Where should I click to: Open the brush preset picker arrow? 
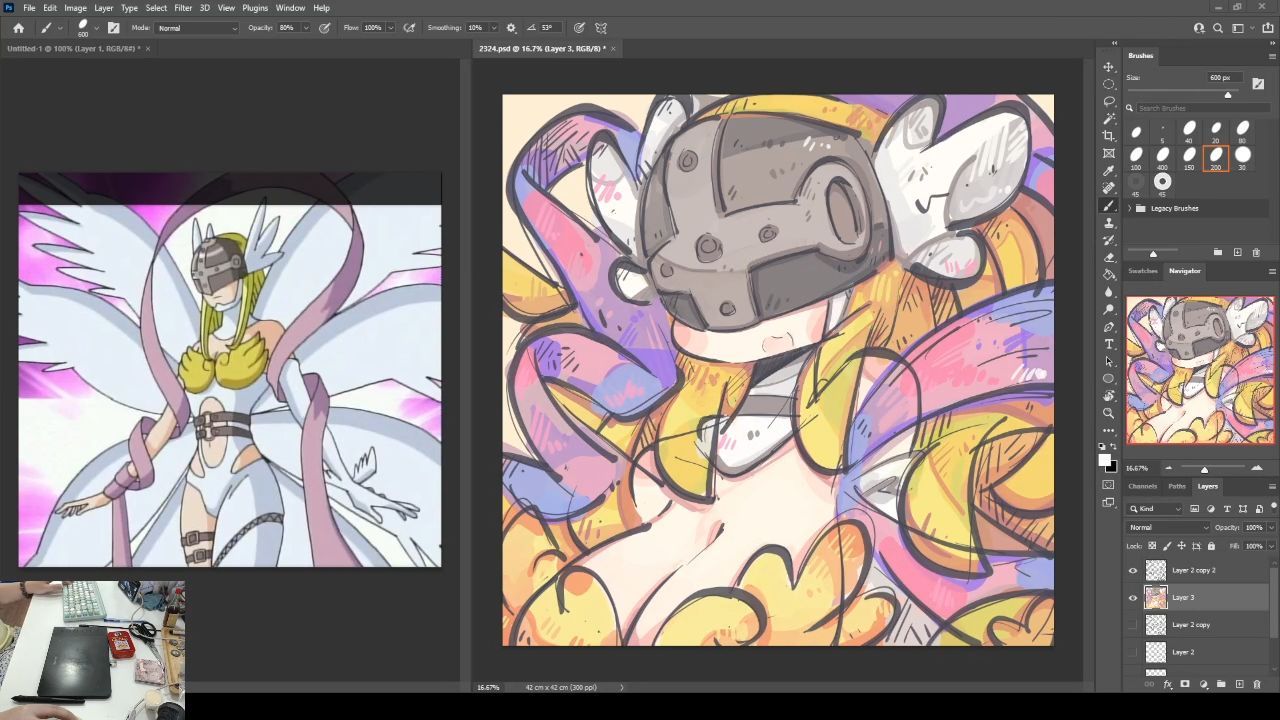coord(96,28)
